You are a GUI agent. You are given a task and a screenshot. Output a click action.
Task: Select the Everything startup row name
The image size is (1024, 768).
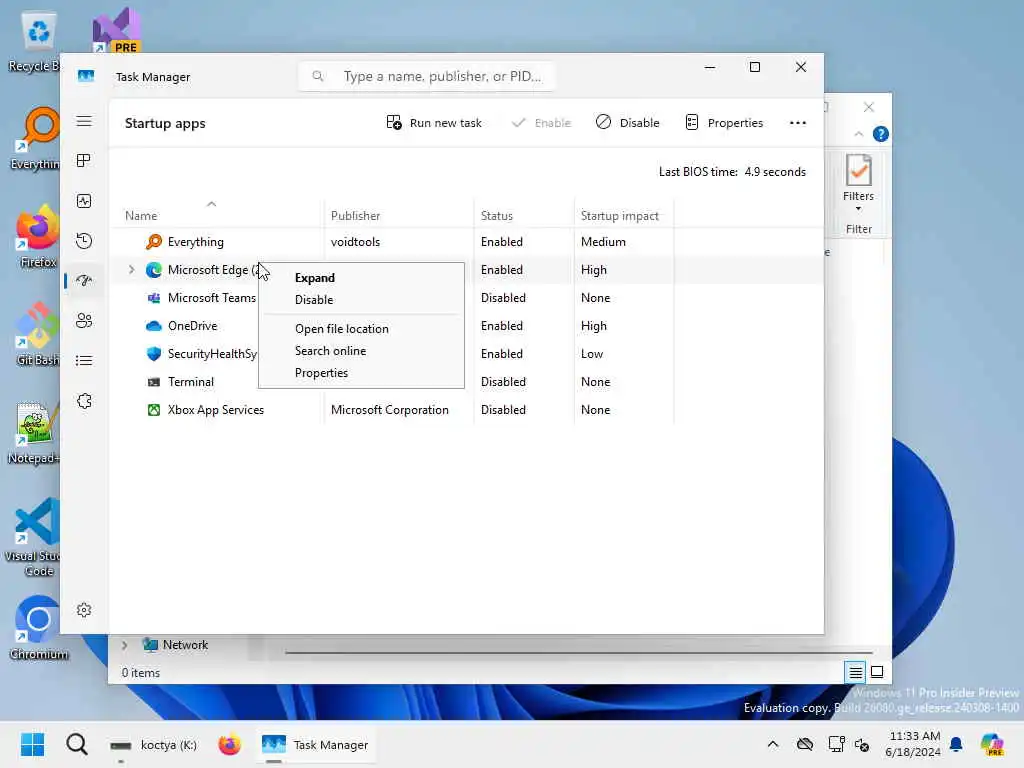point(195,242)
